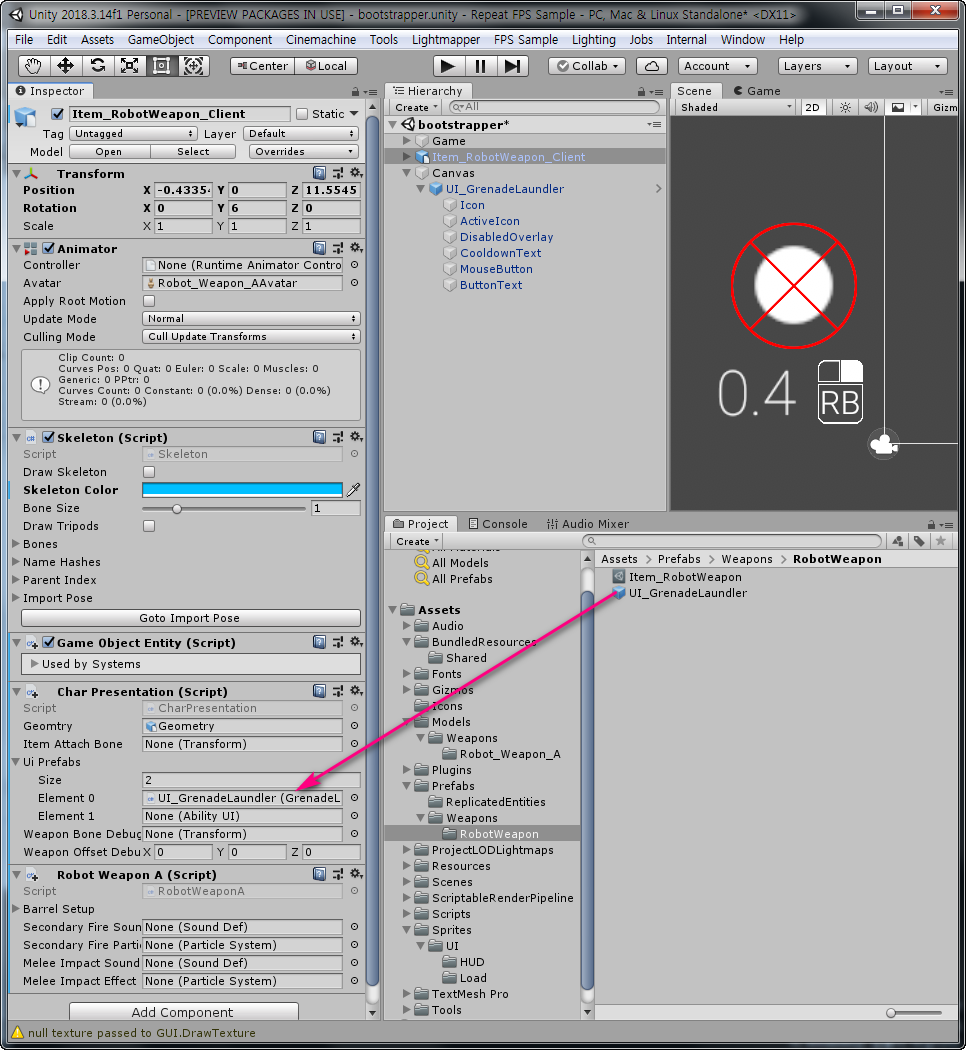Open the Lightmapper menu

coord(446,40)
